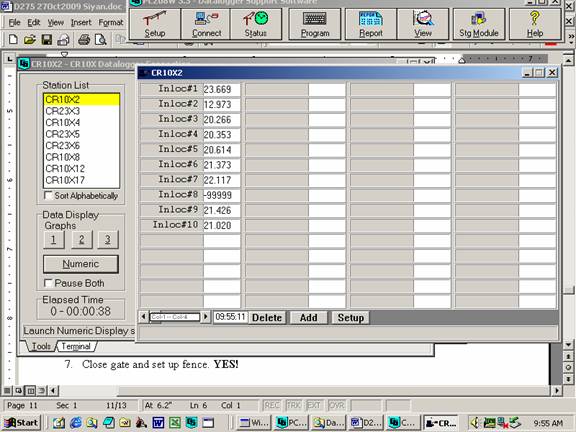Click the Setup button in CR10X2 numeric display
This screenshot has width=576, height=432.
pos(350,318)
